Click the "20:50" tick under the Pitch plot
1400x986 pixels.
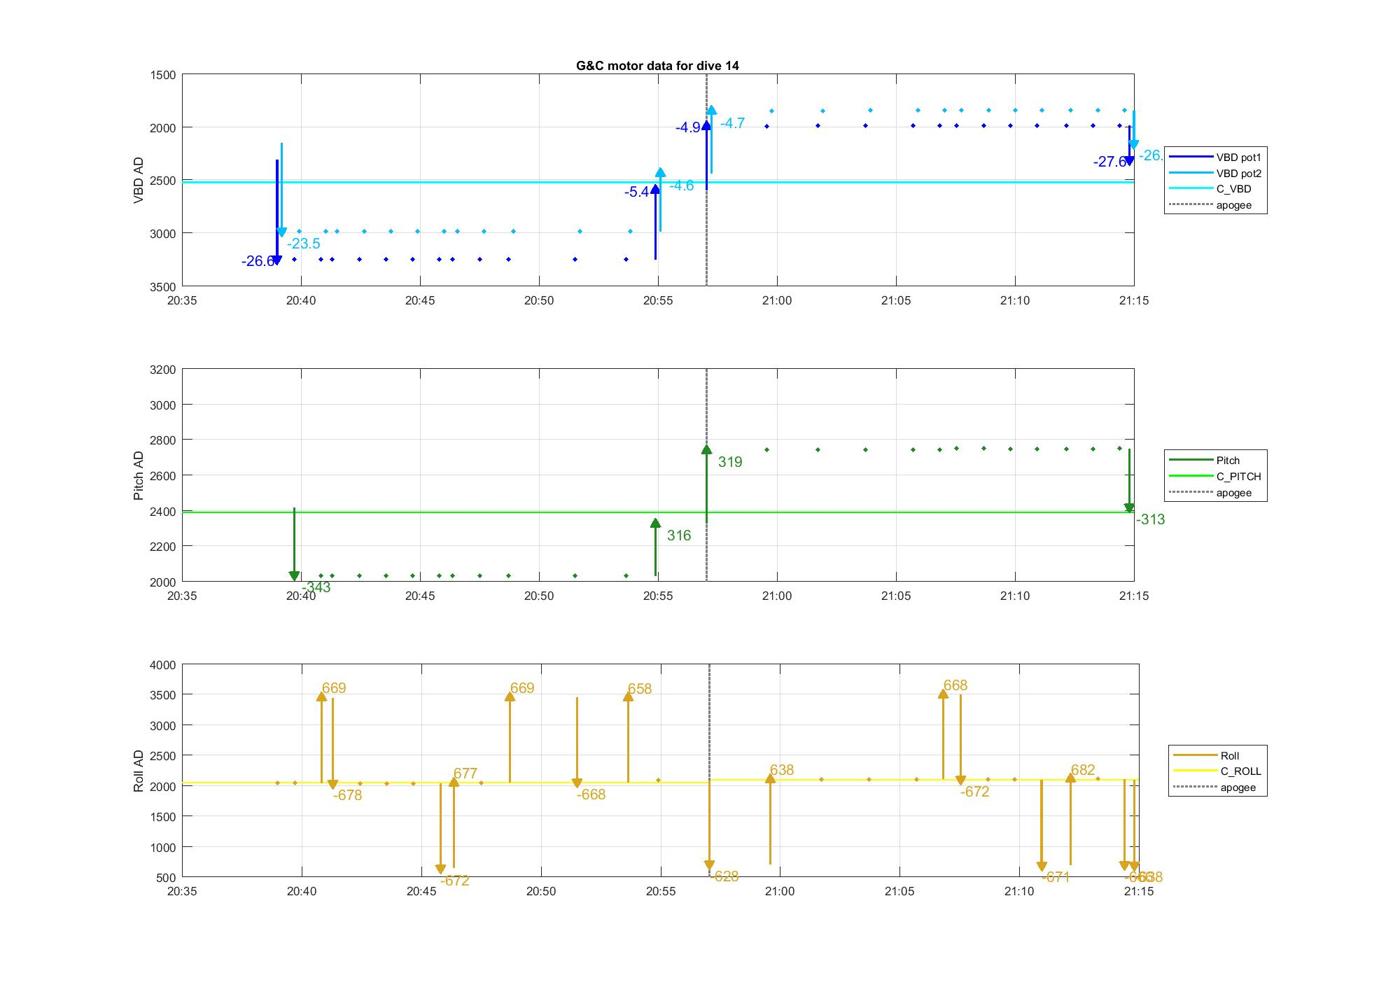point(539,596)
